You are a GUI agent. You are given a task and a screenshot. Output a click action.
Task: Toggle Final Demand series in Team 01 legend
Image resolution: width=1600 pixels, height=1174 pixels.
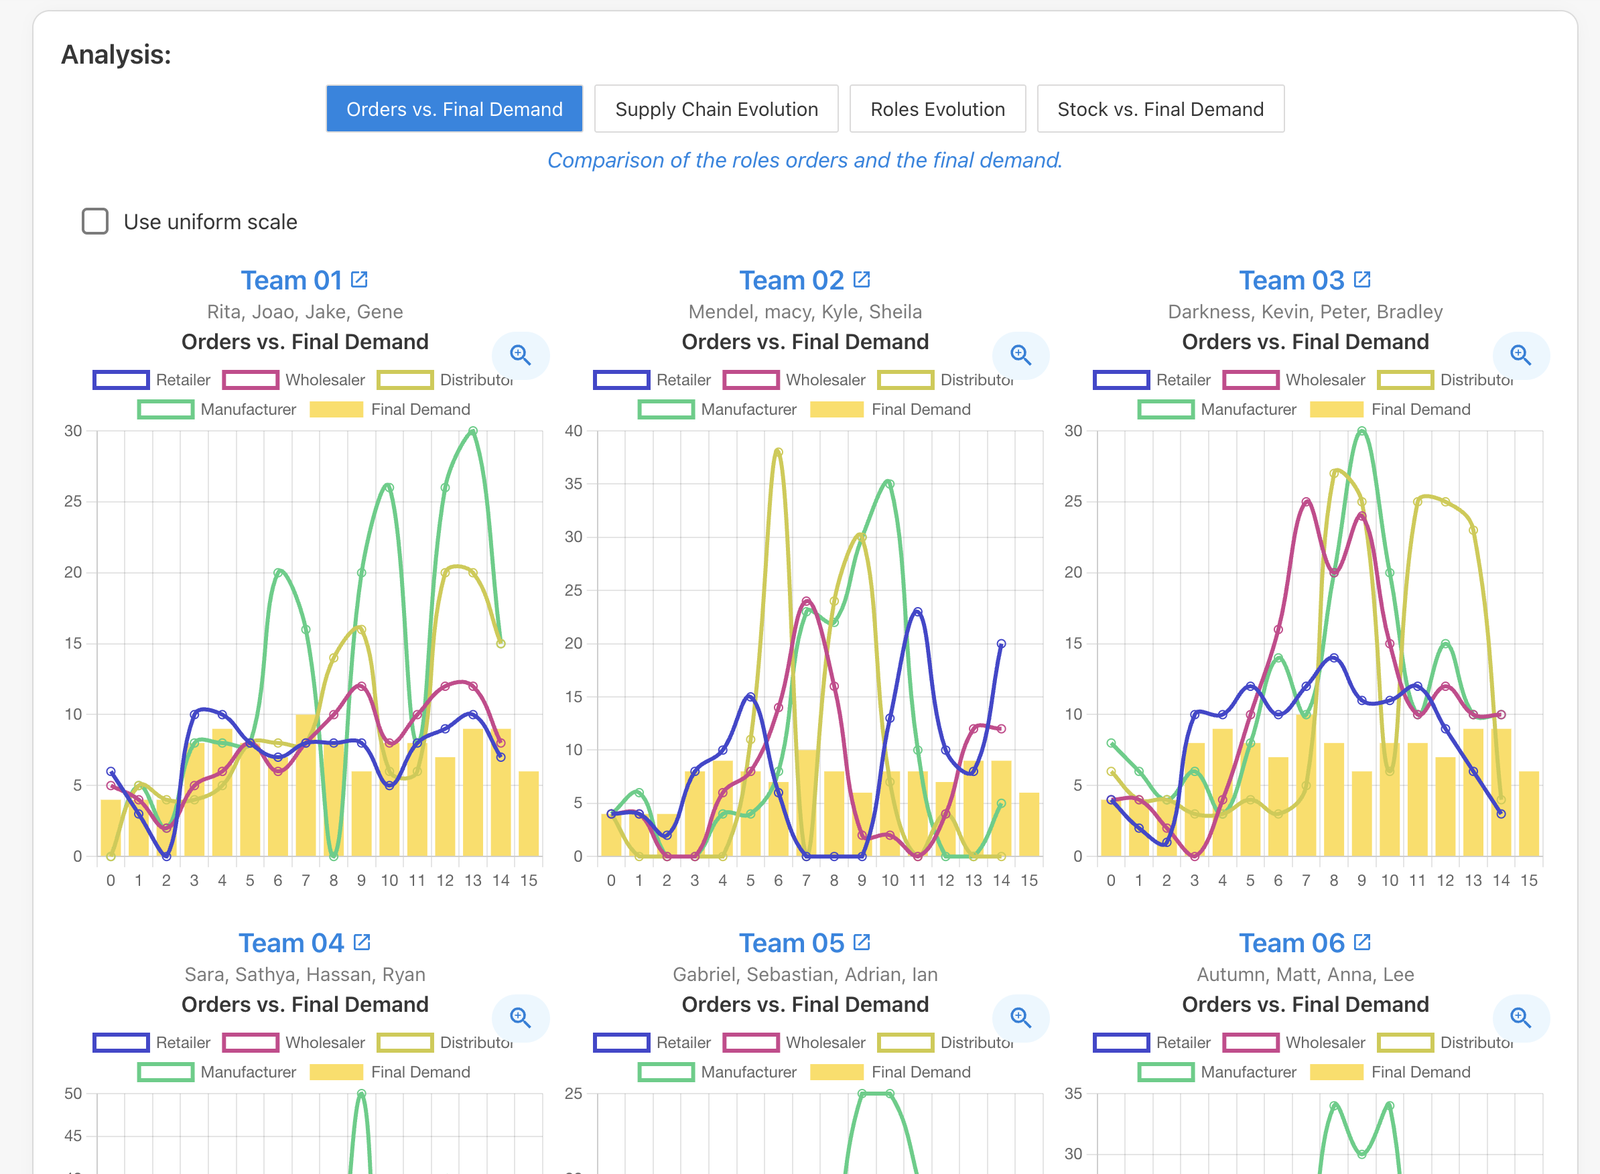(390, 409)
